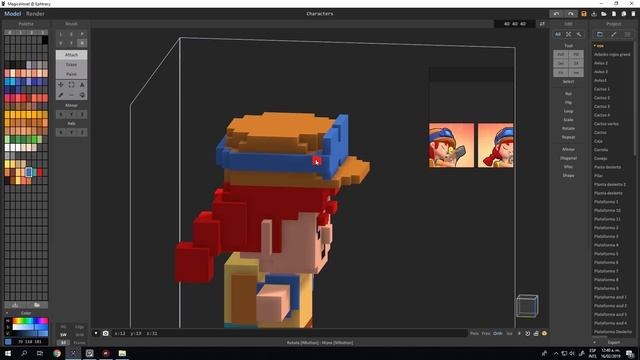
Task: Select the paint bucket fill tool
Action: tap(82, 95)
